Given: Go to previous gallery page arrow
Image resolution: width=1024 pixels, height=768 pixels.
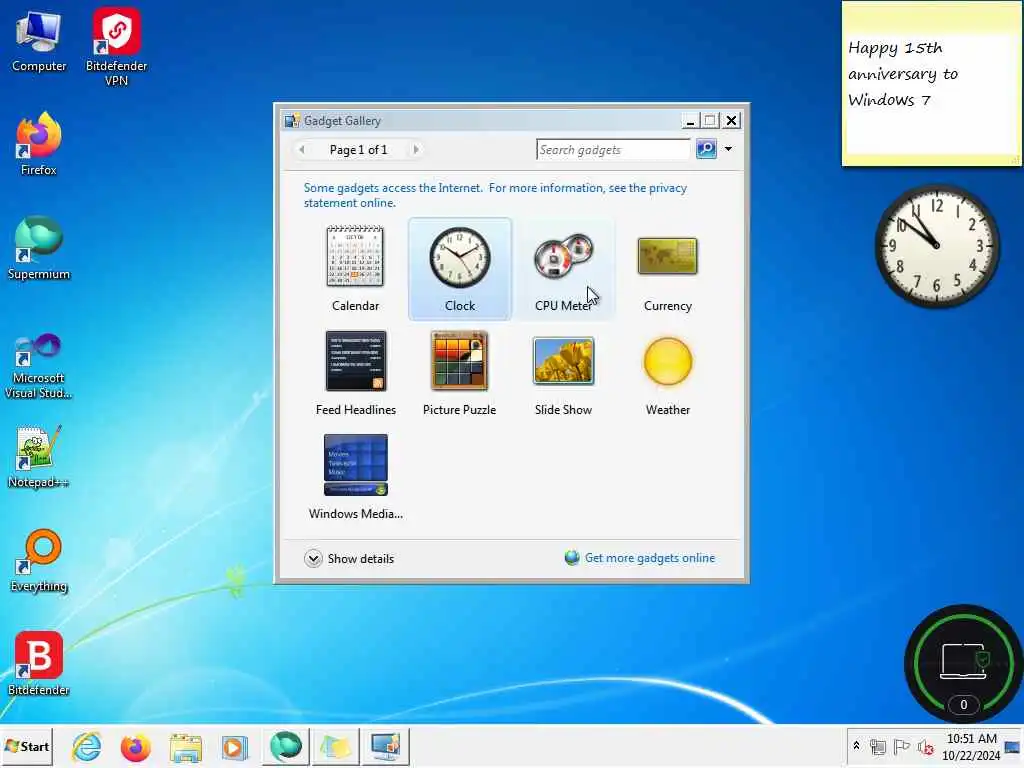Looking at the screenshot, I should [302, 150].
